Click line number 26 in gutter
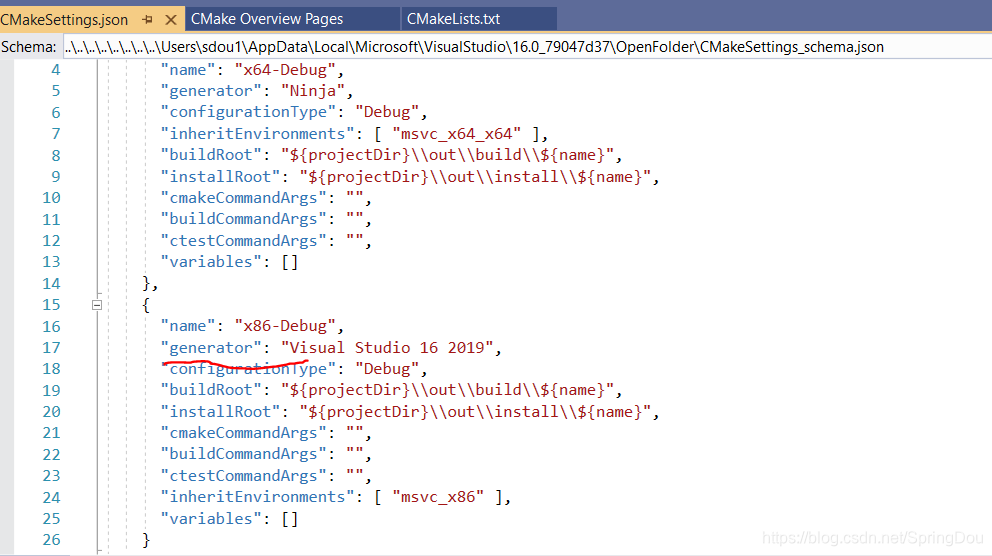992x556 pixels. [51, 540]
